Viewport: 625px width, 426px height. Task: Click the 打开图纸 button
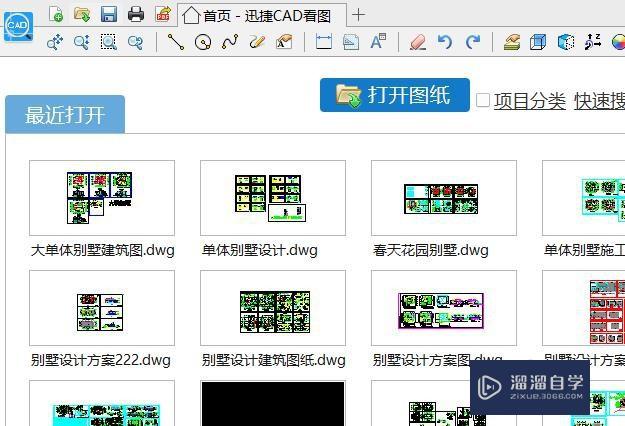pyautogui.click(x=395, y=95)
